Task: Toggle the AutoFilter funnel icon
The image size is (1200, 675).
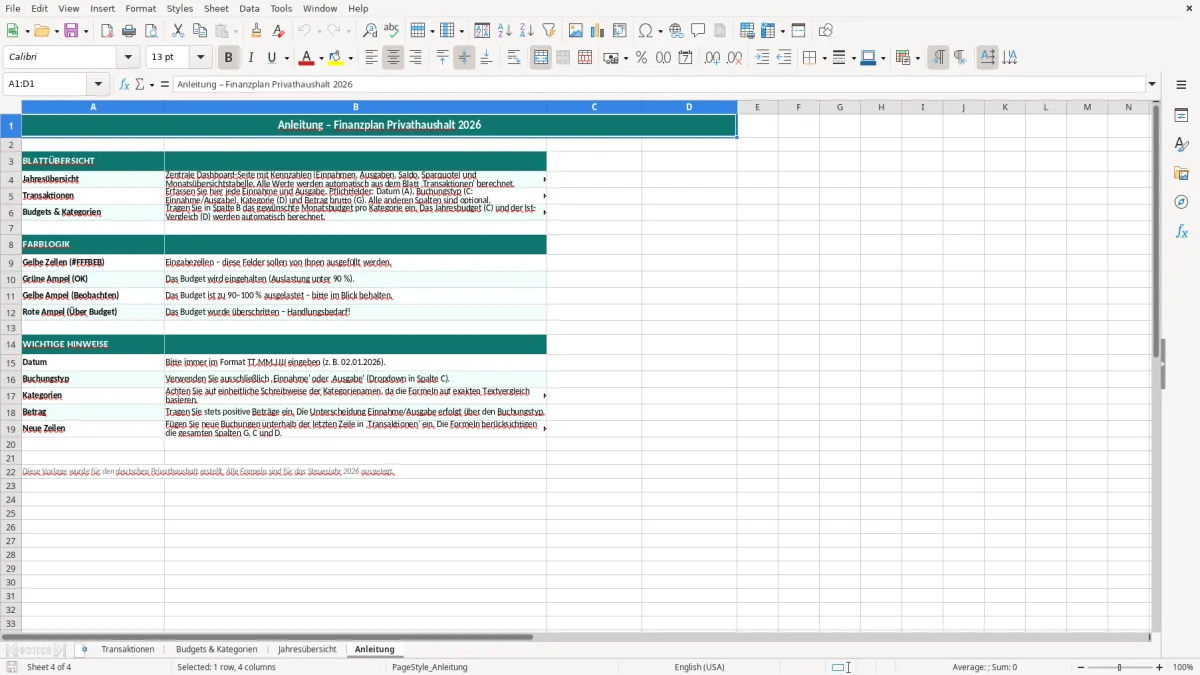Action: coord(549,31)
